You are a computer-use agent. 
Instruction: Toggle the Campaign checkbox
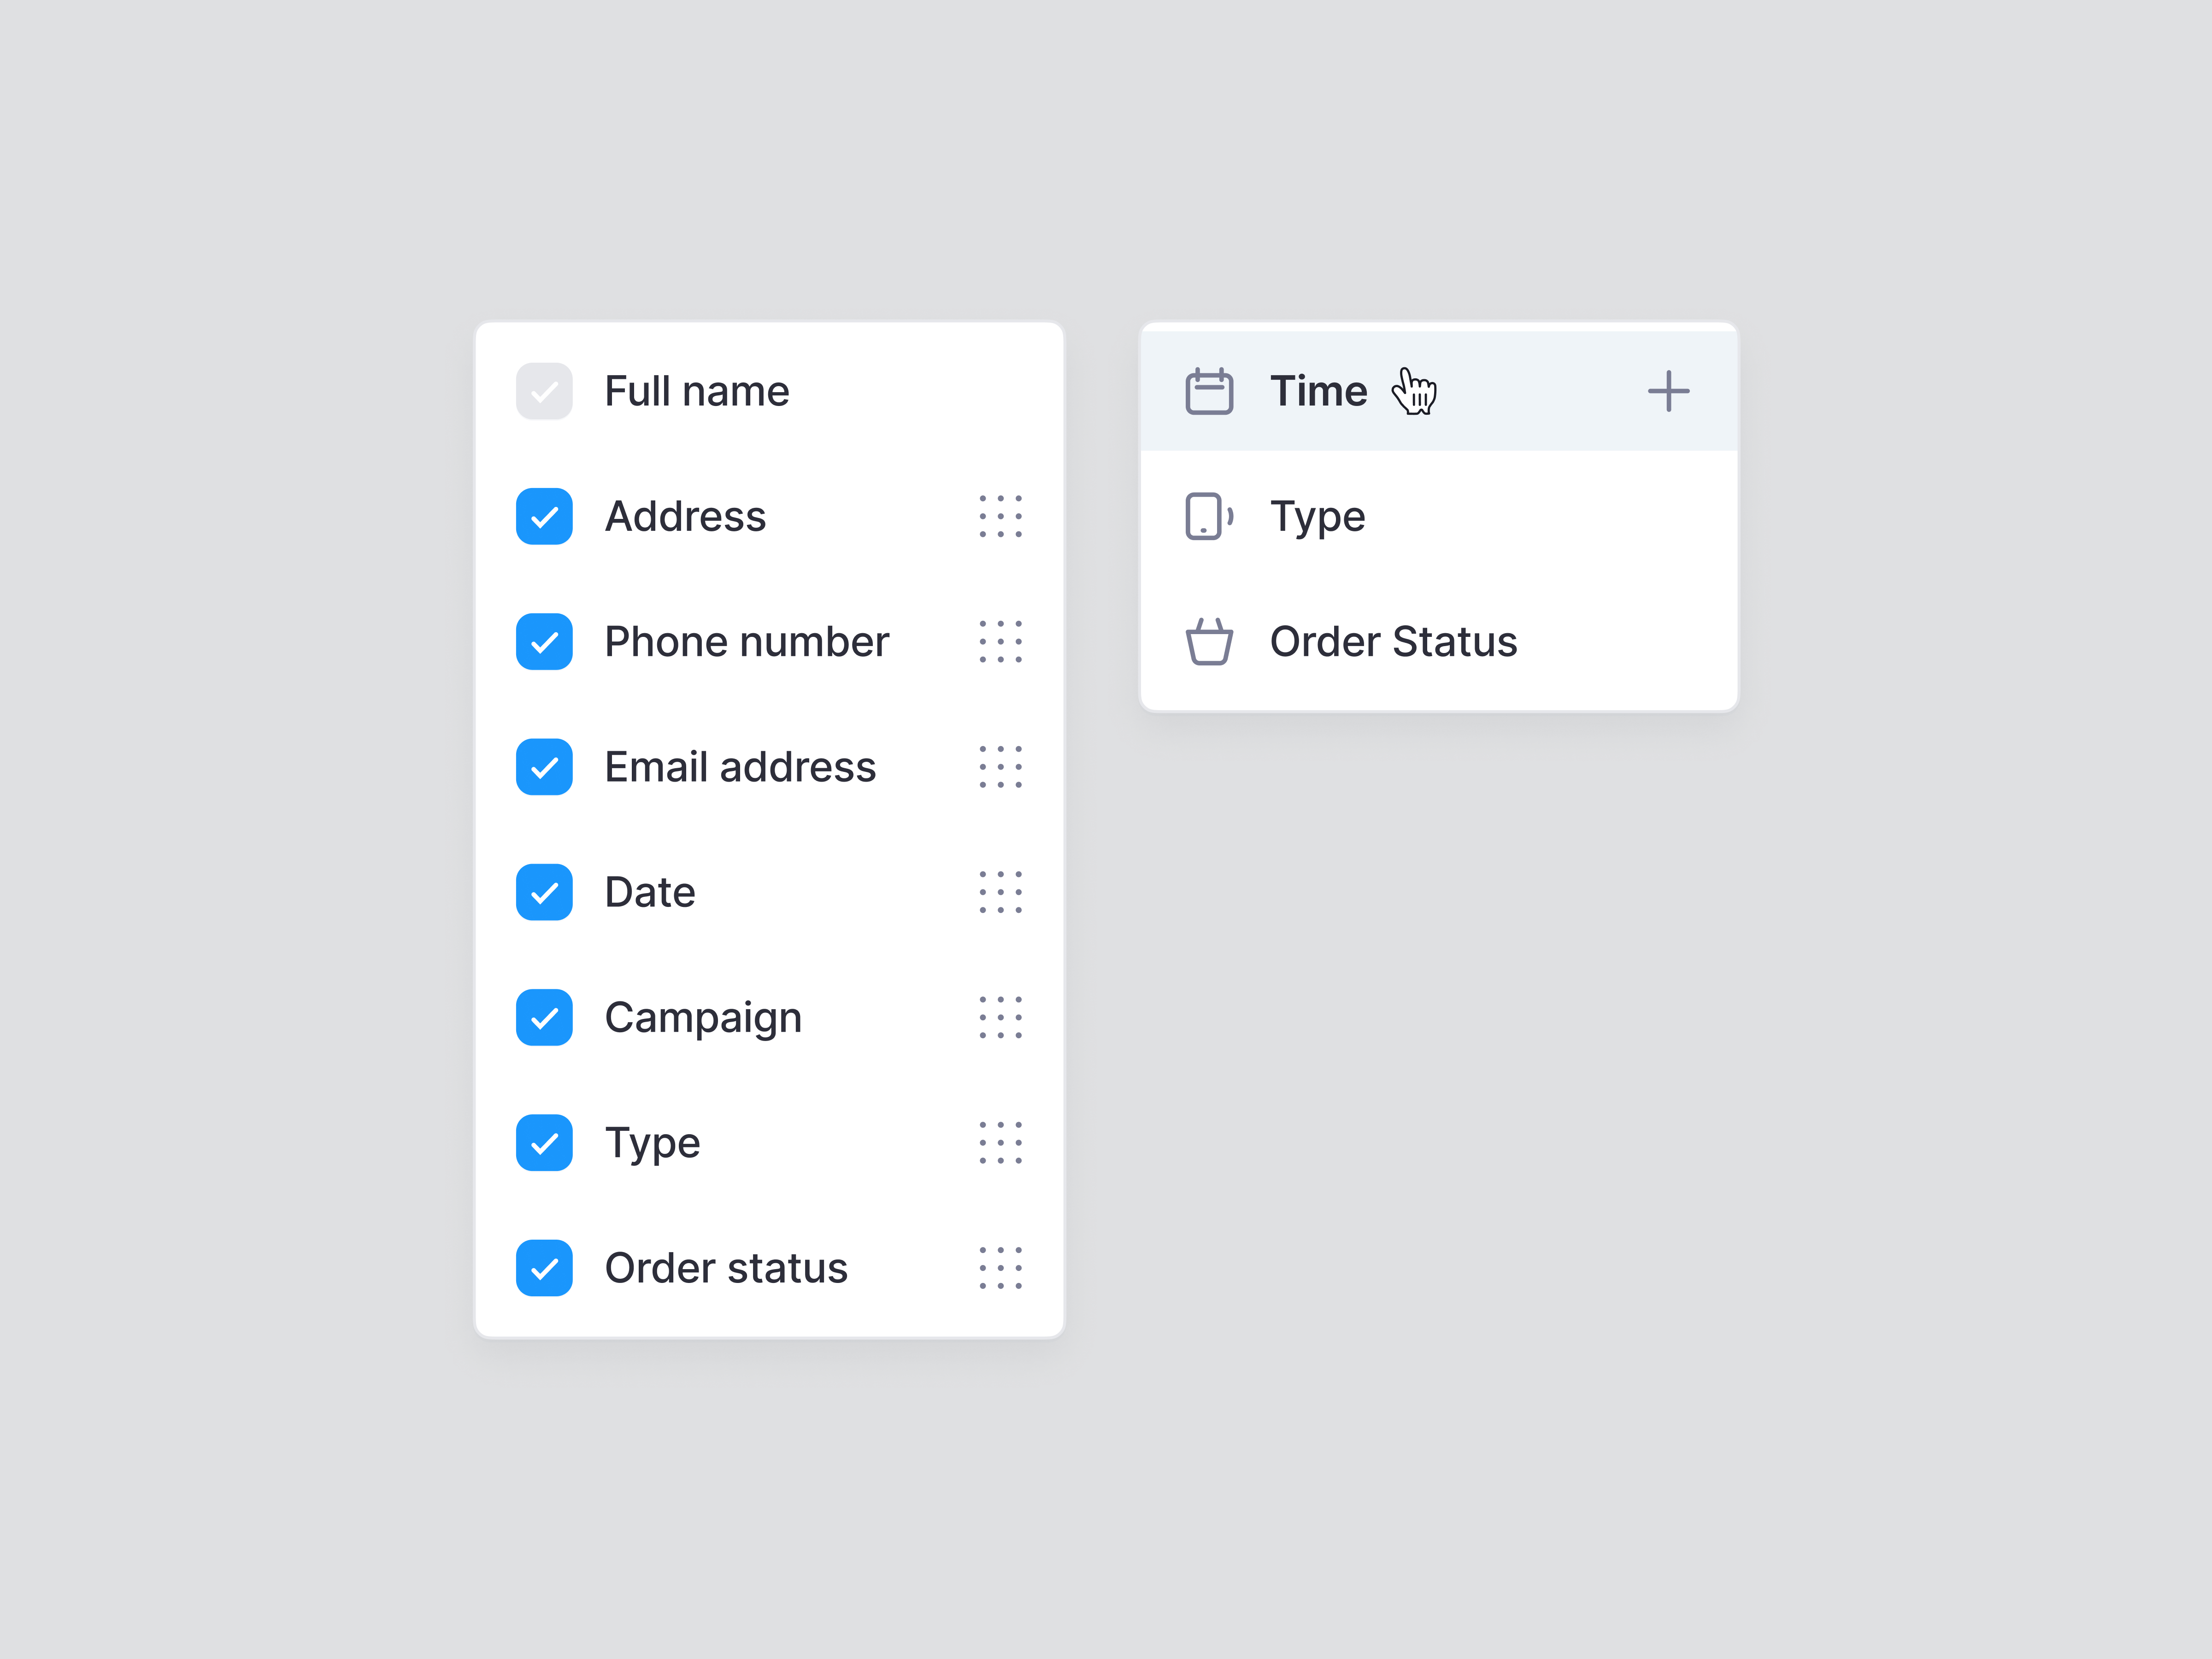[x=544, y=1017]
